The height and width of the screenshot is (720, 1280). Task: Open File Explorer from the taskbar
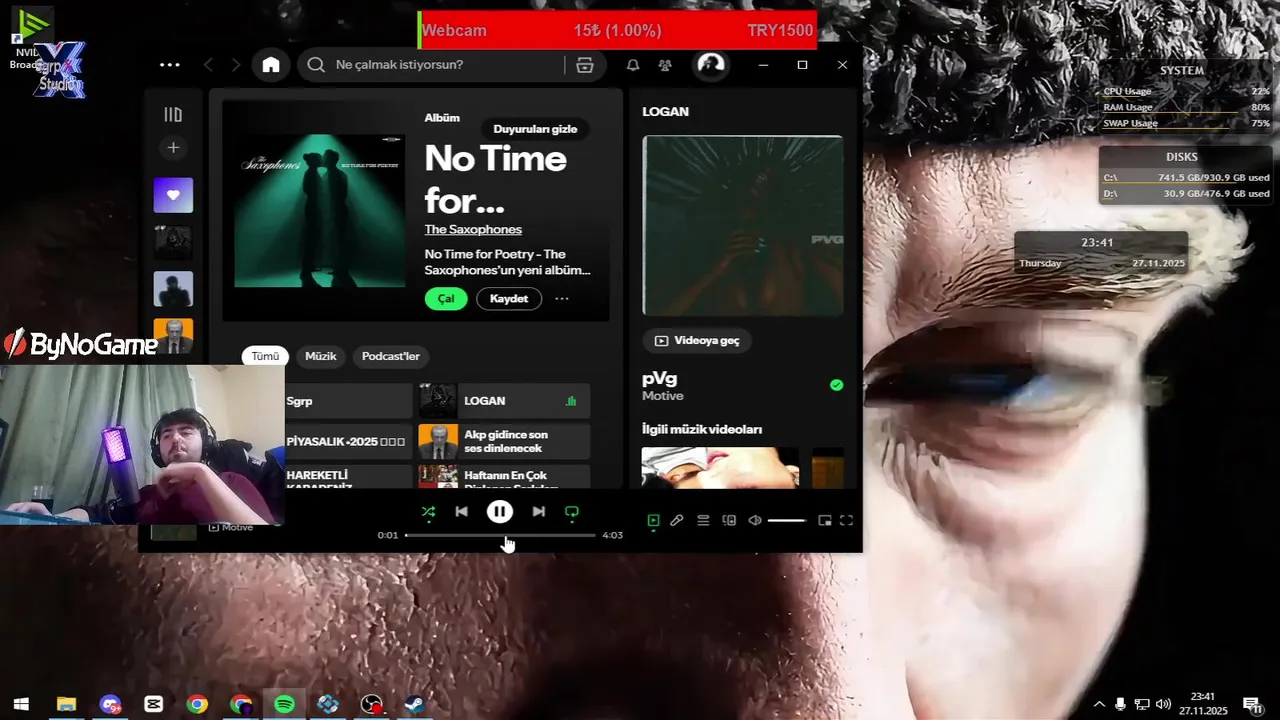tap(66, 704)
